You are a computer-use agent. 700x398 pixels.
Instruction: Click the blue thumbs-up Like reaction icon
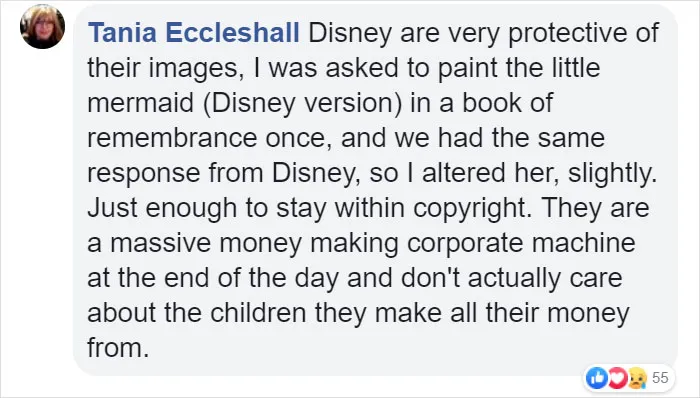[x=597, y=378]
